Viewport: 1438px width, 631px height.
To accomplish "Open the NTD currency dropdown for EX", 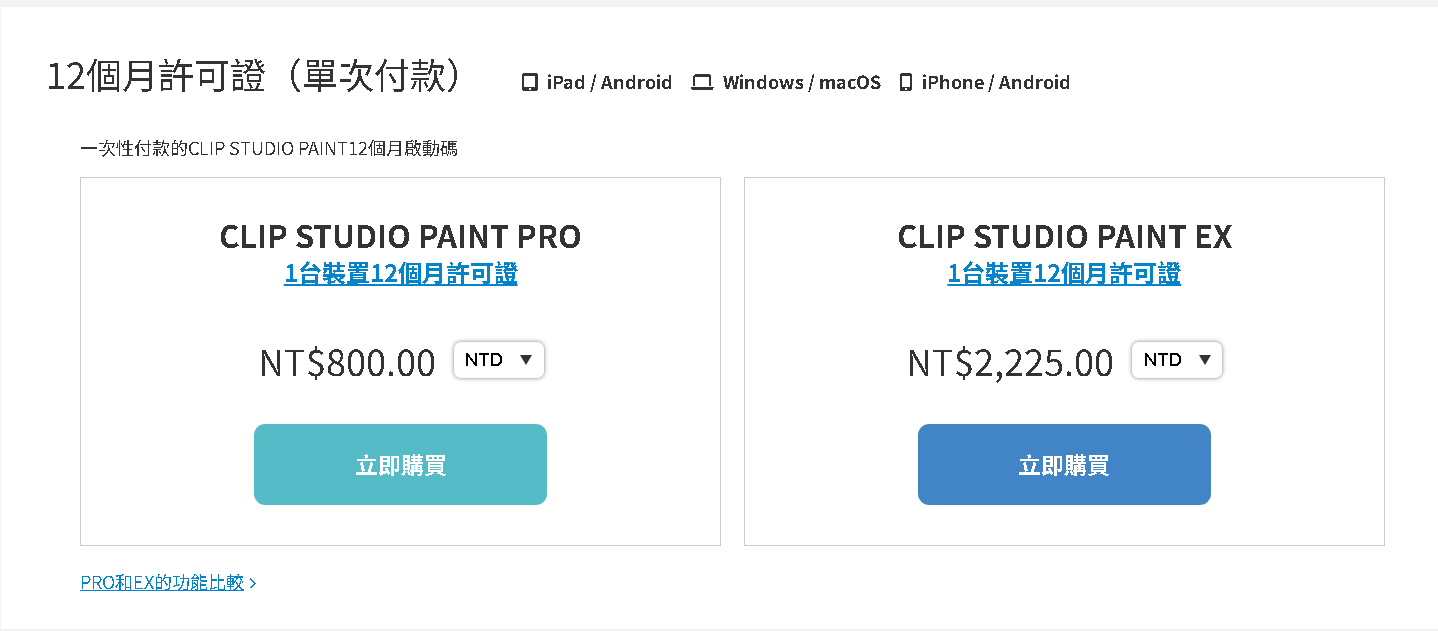I will click(1177, 360).
